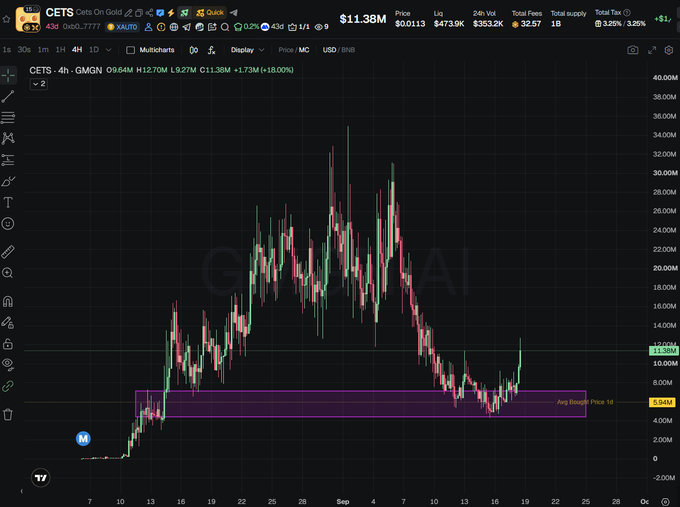The height and width of the screenshot is (507, 680).
Task: Click the orange warning circle icon
Action: pyautogui.click(x=161, y=27)
